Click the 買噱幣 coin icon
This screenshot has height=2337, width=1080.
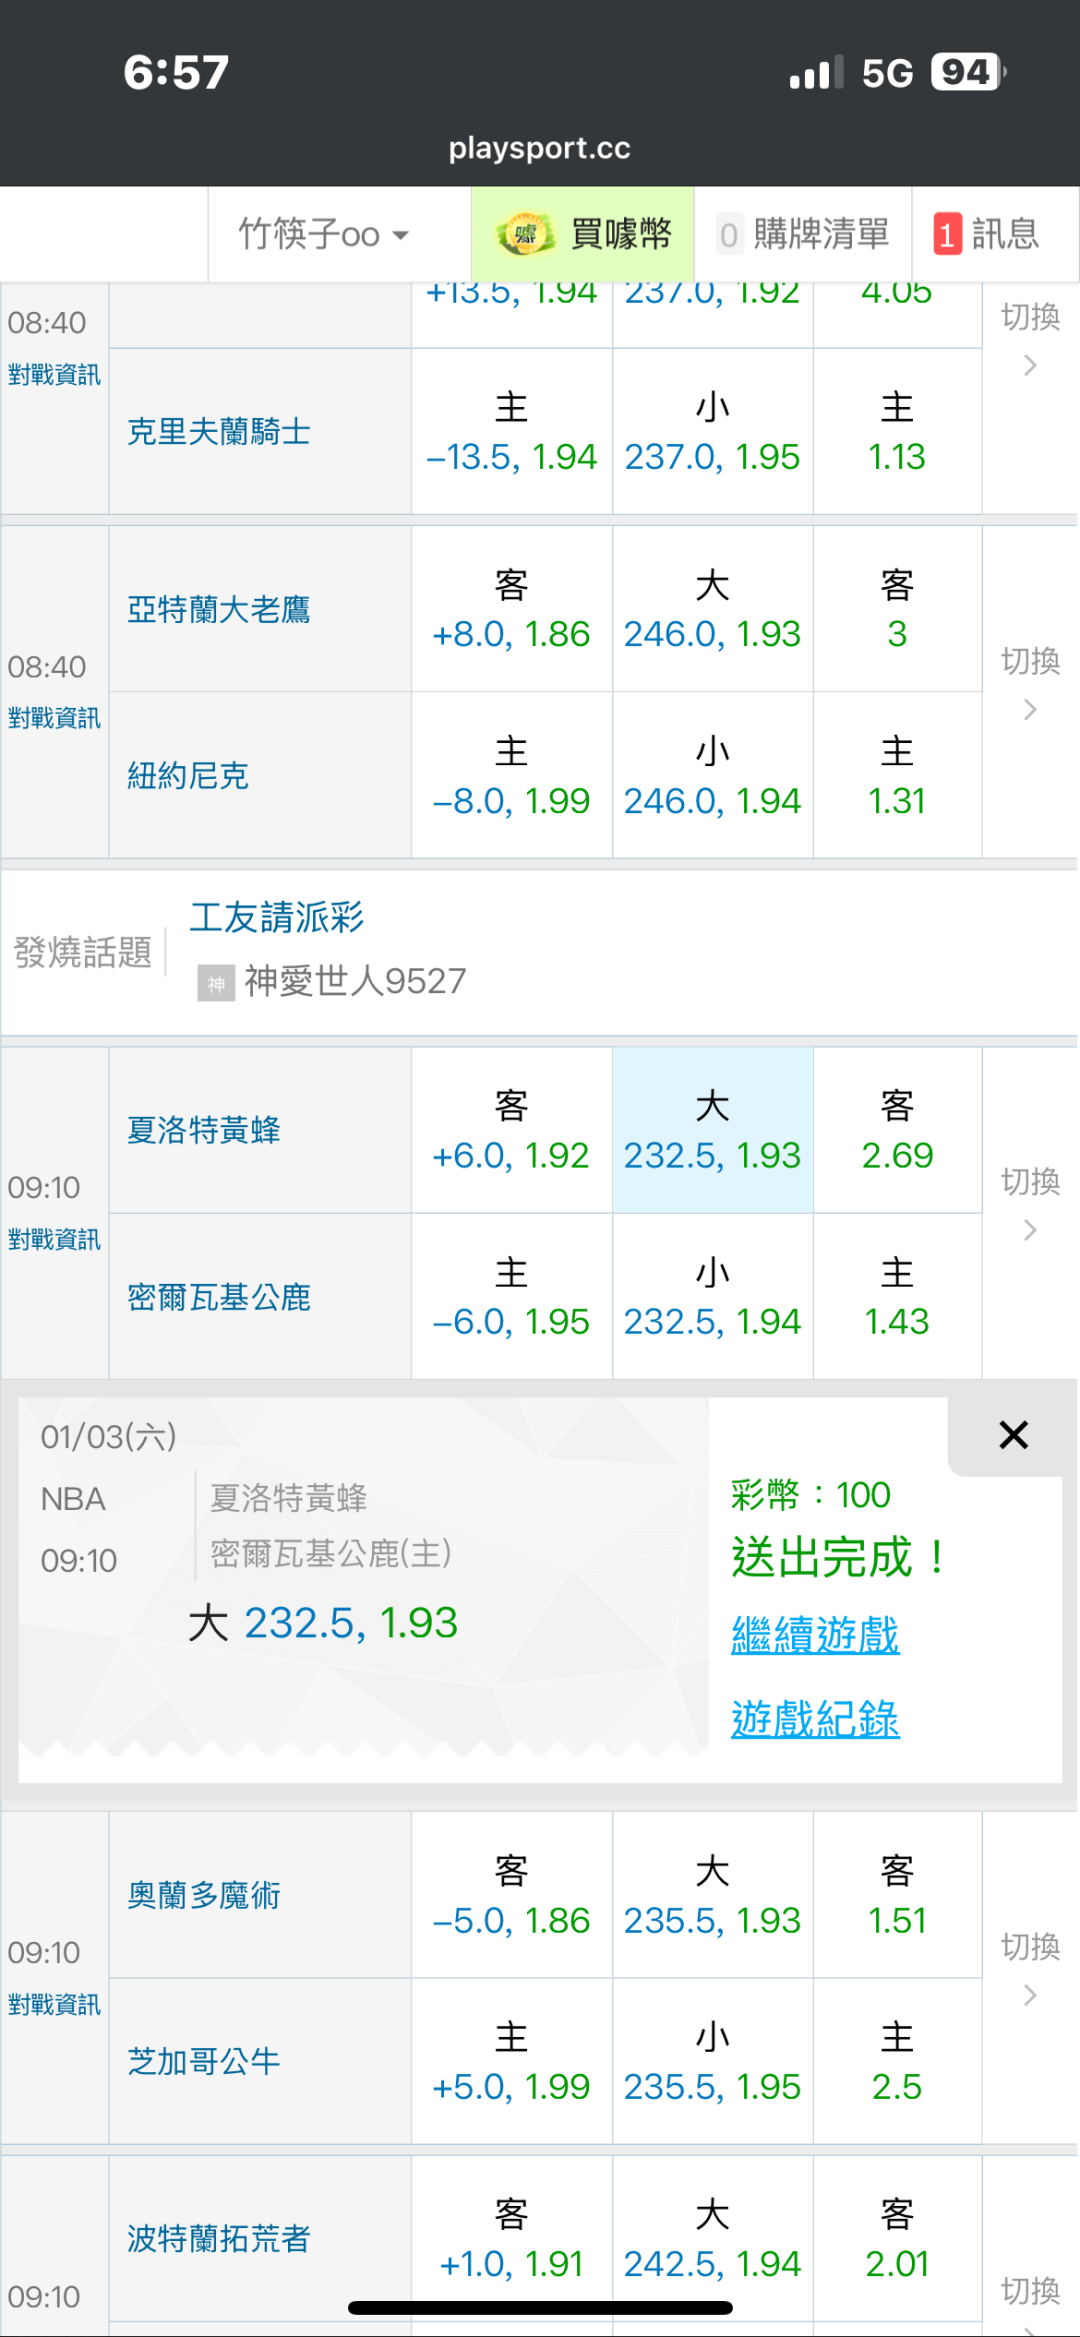click(526, 235)
